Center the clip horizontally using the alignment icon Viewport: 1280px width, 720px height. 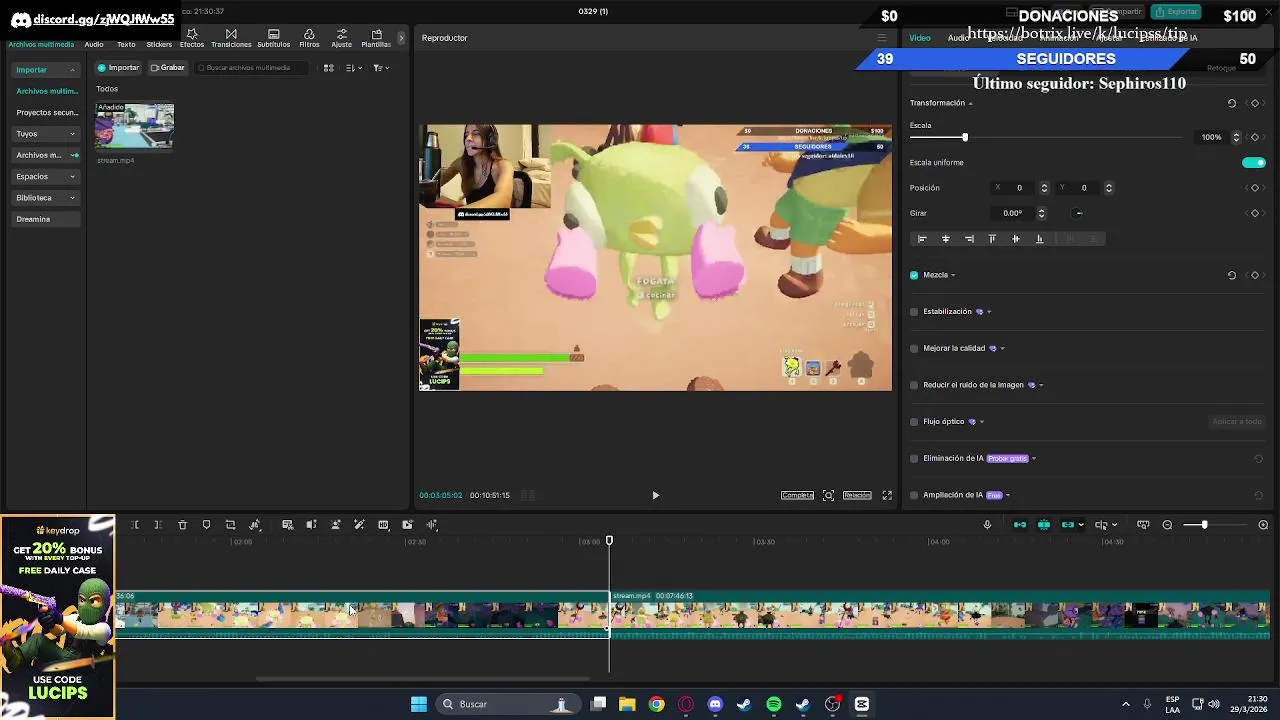coord(945,239)
